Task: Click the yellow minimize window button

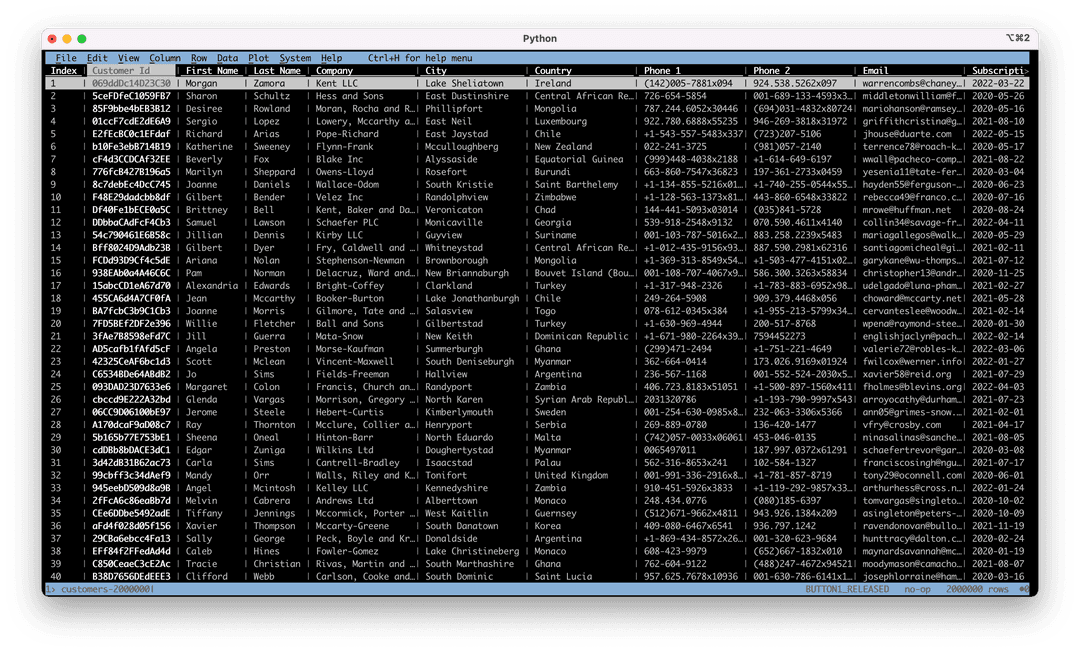Action: (67, 39)
